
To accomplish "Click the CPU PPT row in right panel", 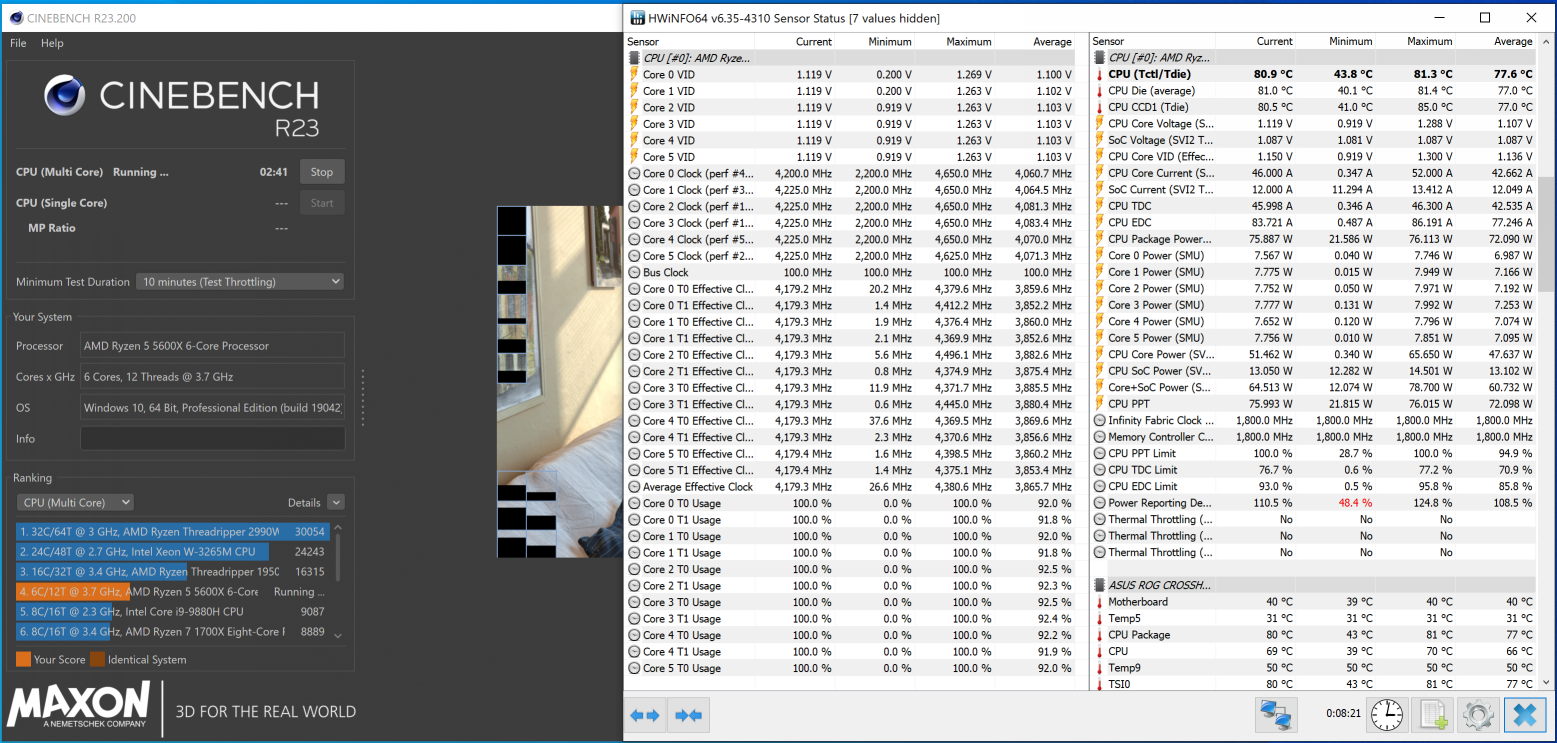I will point(1313,404).
